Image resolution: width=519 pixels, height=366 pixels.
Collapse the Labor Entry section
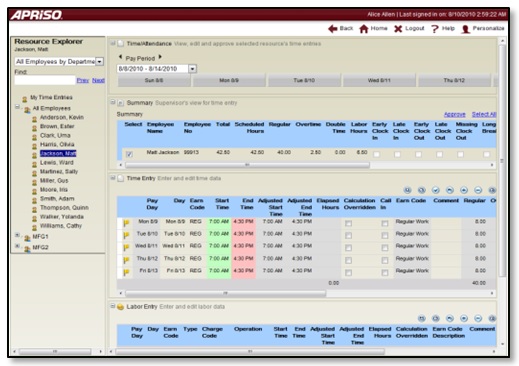(x=113, y=306)
